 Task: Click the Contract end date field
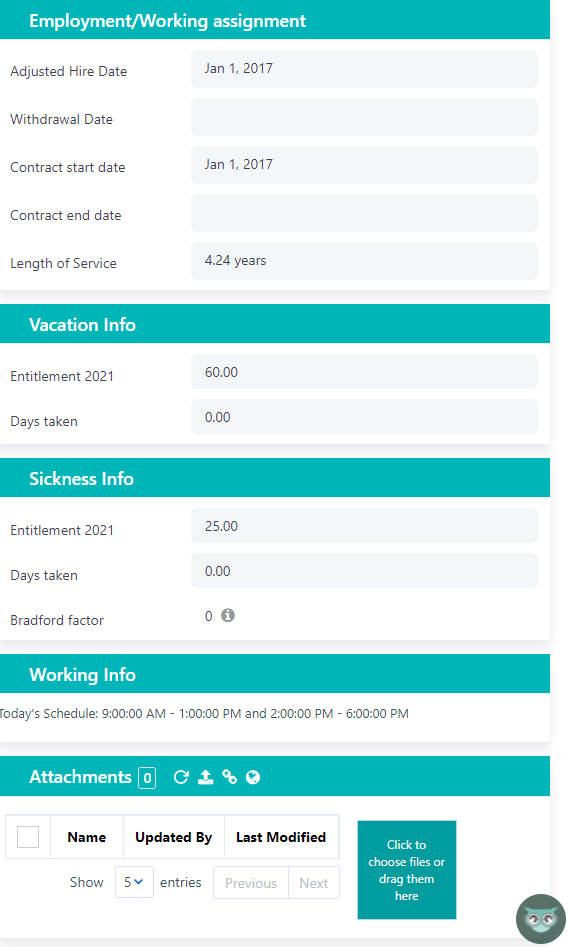pos(364,213)
